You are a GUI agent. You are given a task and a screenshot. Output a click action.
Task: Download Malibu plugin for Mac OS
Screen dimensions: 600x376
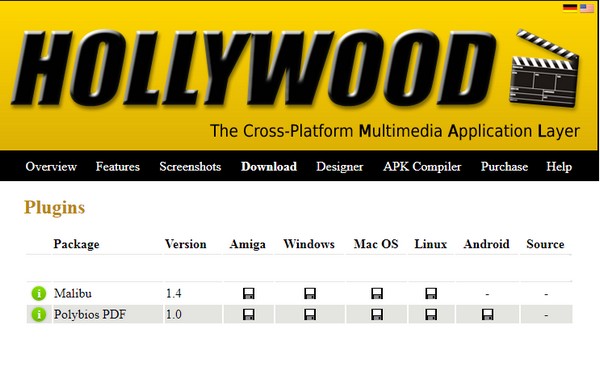[x=377, y=293]
